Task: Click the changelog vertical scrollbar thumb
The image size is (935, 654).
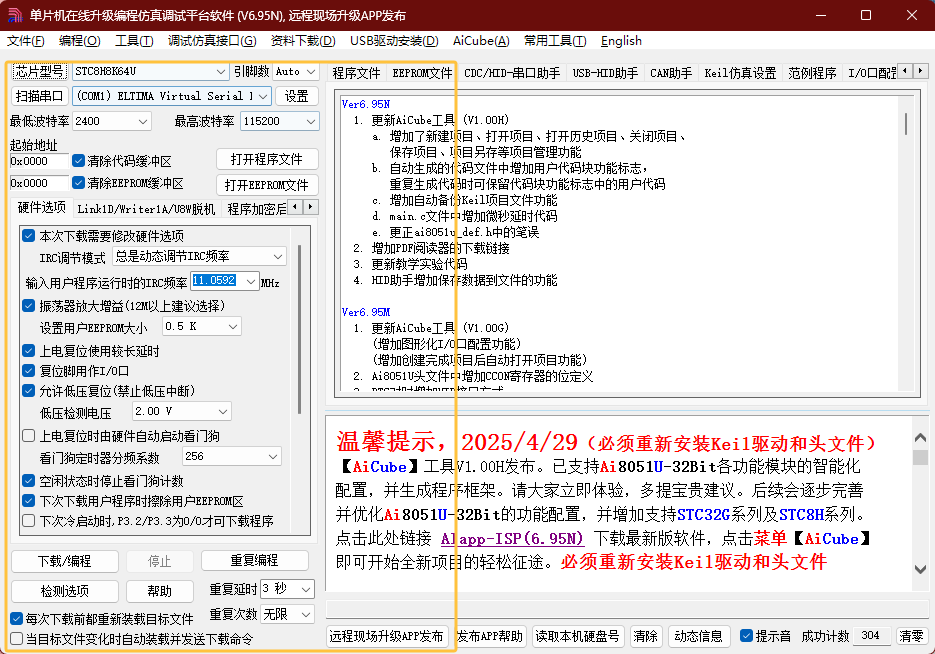Action: coord(906,123)
